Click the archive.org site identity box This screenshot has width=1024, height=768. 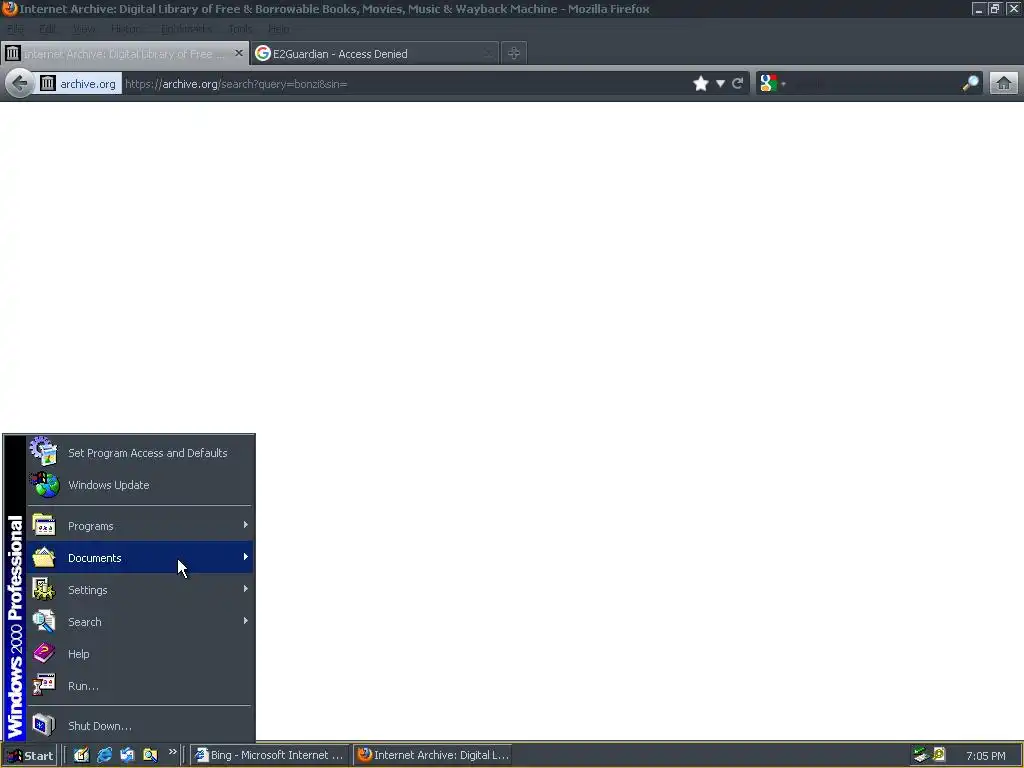80,84
